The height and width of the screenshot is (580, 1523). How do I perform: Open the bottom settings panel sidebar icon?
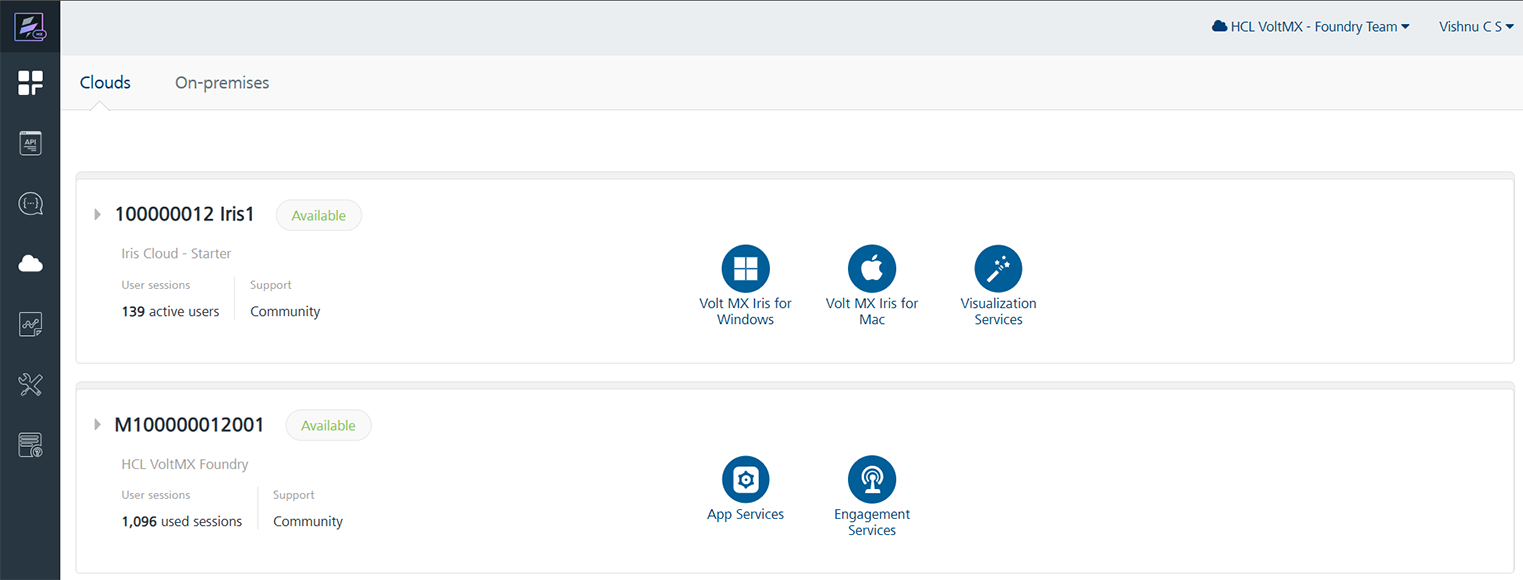click(x=30, y=445)
